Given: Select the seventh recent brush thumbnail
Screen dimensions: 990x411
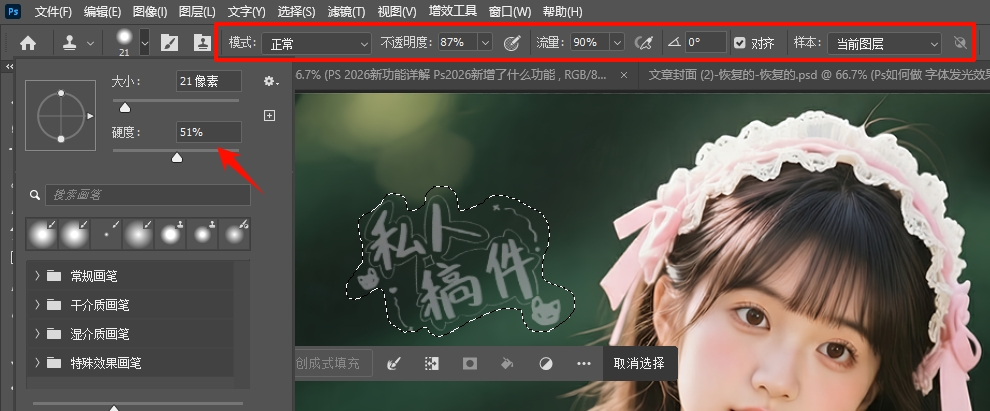Looking at the screenshot, I should point(234,234).
